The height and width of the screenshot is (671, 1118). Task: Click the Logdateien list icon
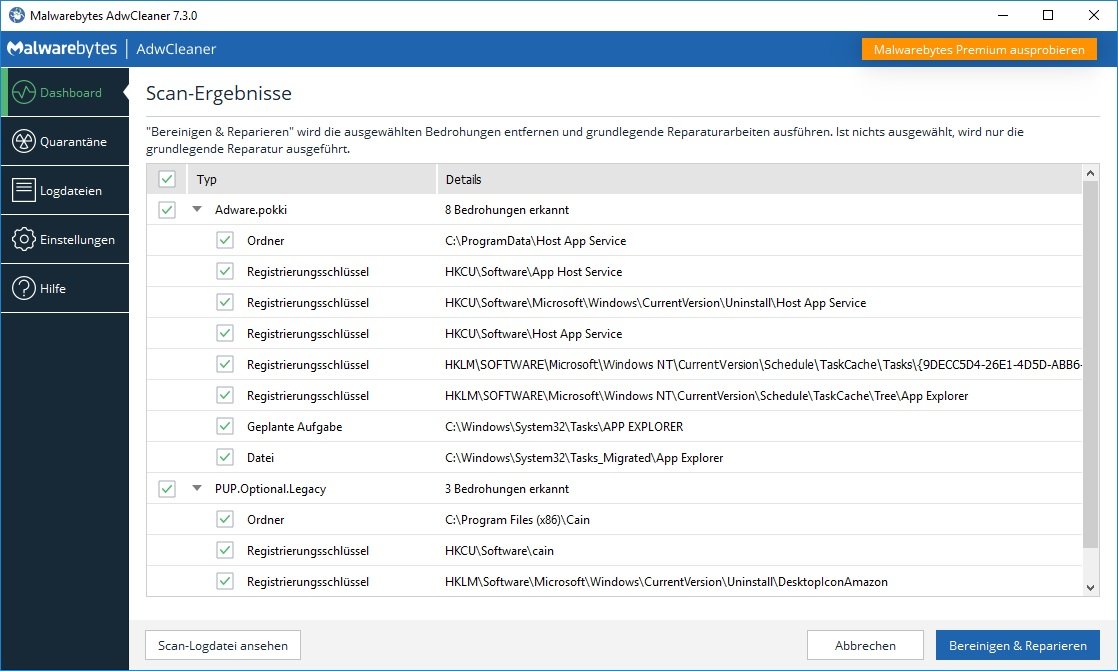[24, 190]
